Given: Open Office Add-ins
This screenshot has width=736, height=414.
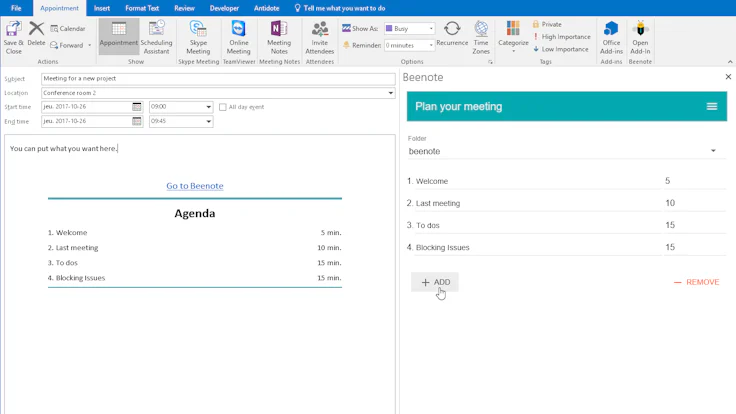Looking at the screenshot, I should [611, 37].
